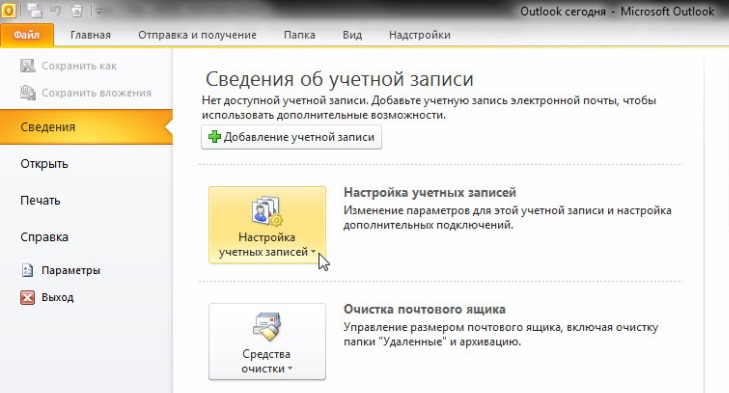729x393 pixels.
Task: Click the red Выход exit icon
Action: point(27,297)
